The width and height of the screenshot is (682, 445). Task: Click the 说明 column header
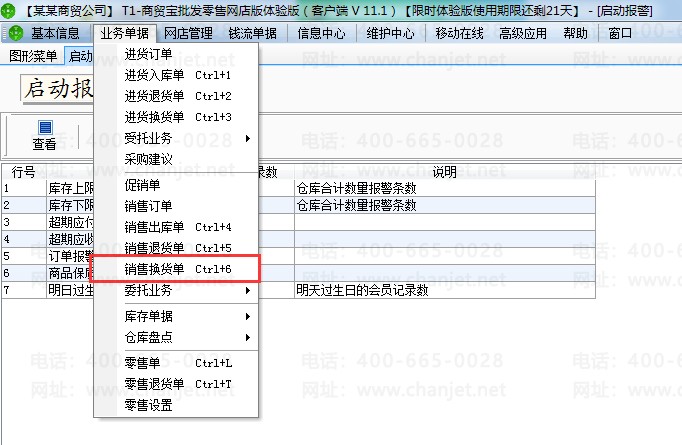pyautogui.click(x=445, y=172)
